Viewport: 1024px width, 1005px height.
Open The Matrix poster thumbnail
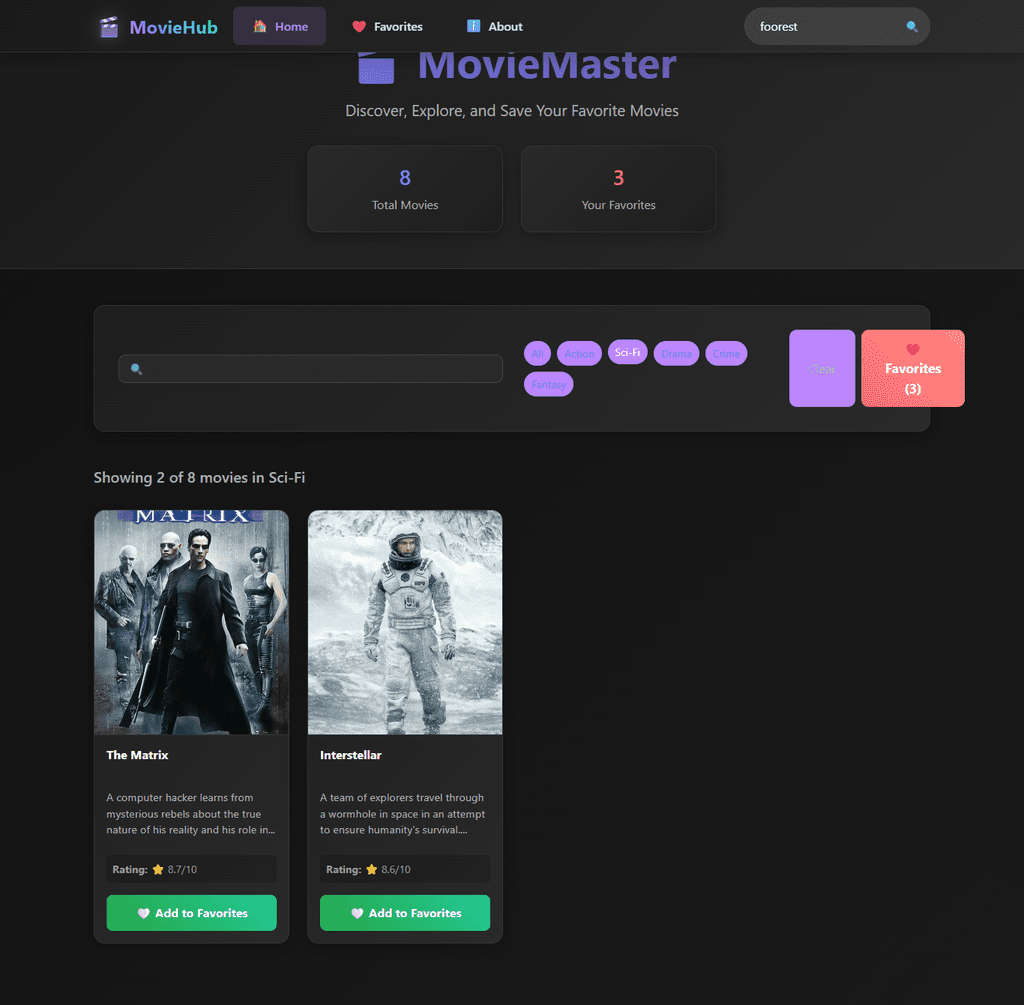coord(191,622)
